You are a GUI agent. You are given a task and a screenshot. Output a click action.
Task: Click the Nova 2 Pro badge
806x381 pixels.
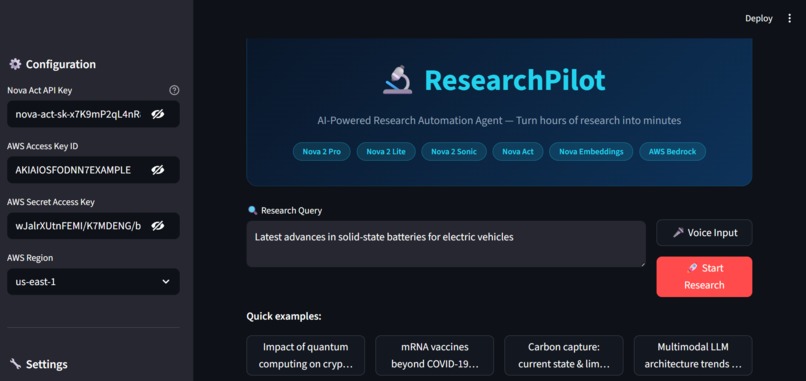click(322, 152)
